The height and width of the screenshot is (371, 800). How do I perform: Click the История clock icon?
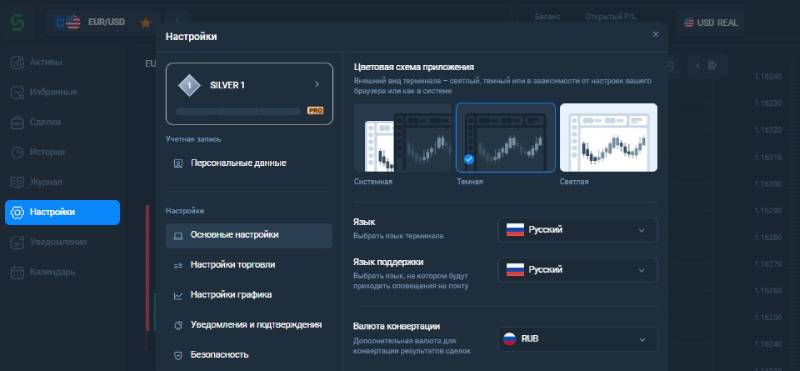point(17,153)
